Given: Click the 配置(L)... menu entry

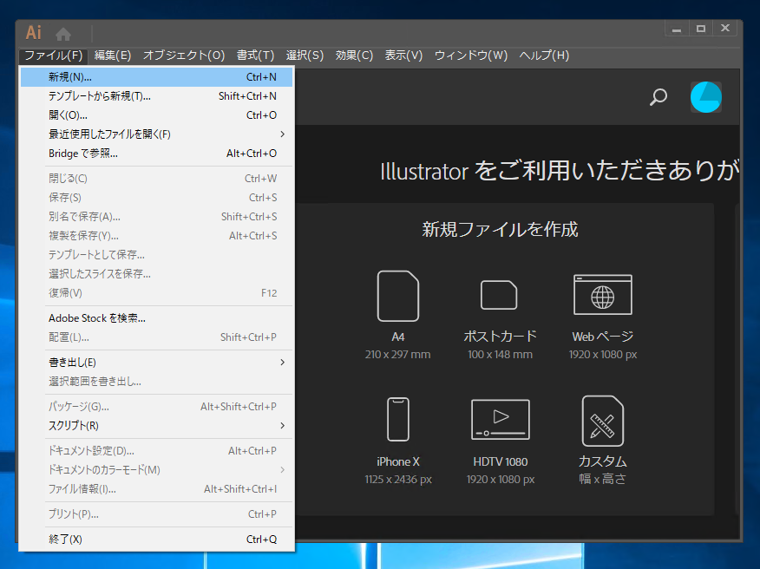Looking at the screenshot, I should tap(157, 337).
